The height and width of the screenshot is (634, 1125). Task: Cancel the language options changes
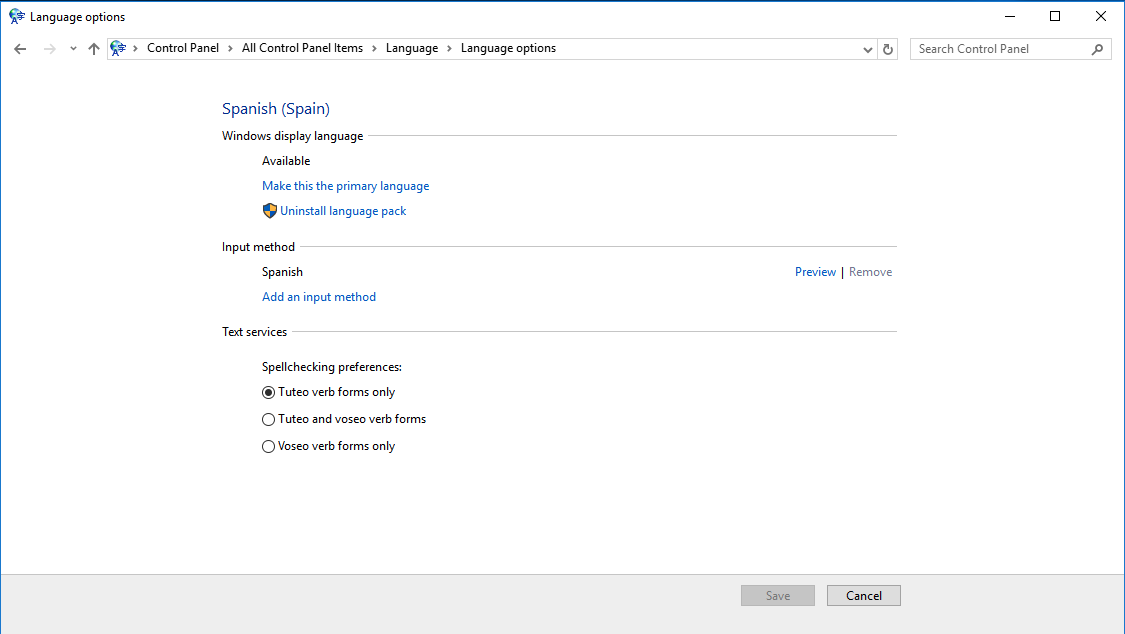click(x=863, y=595)
